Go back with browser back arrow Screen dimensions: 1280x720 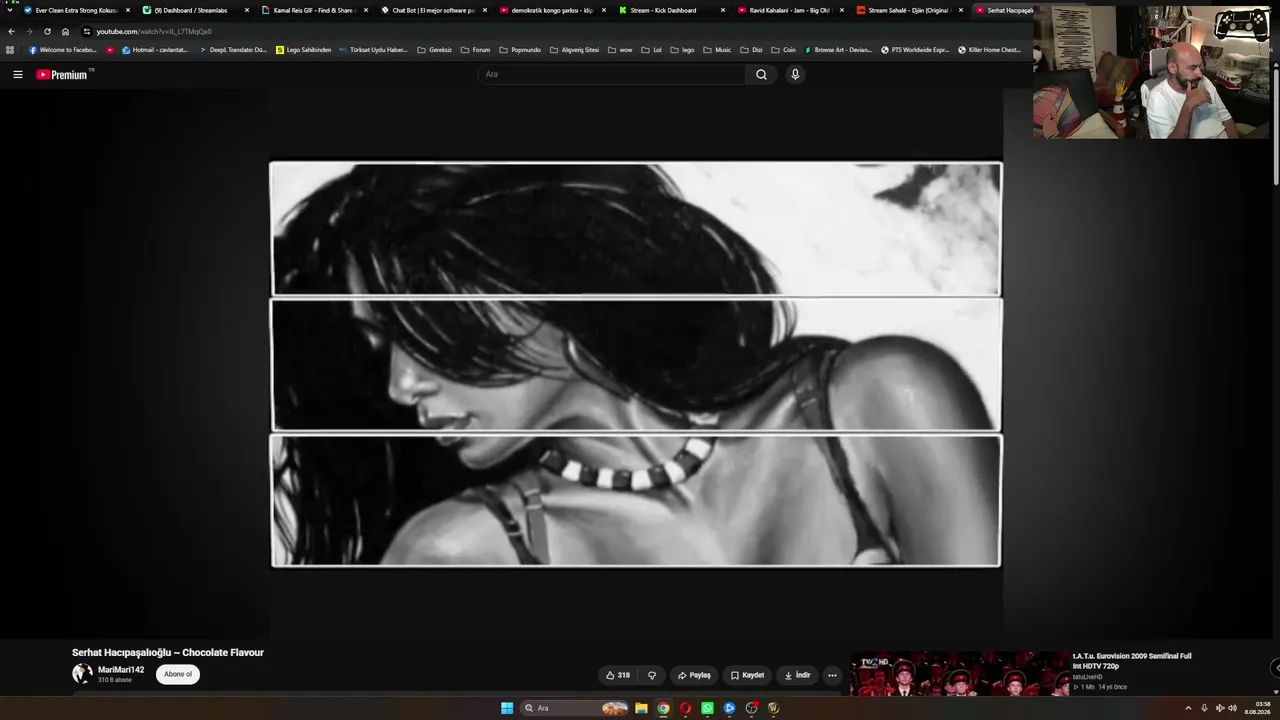coord(11,31)
